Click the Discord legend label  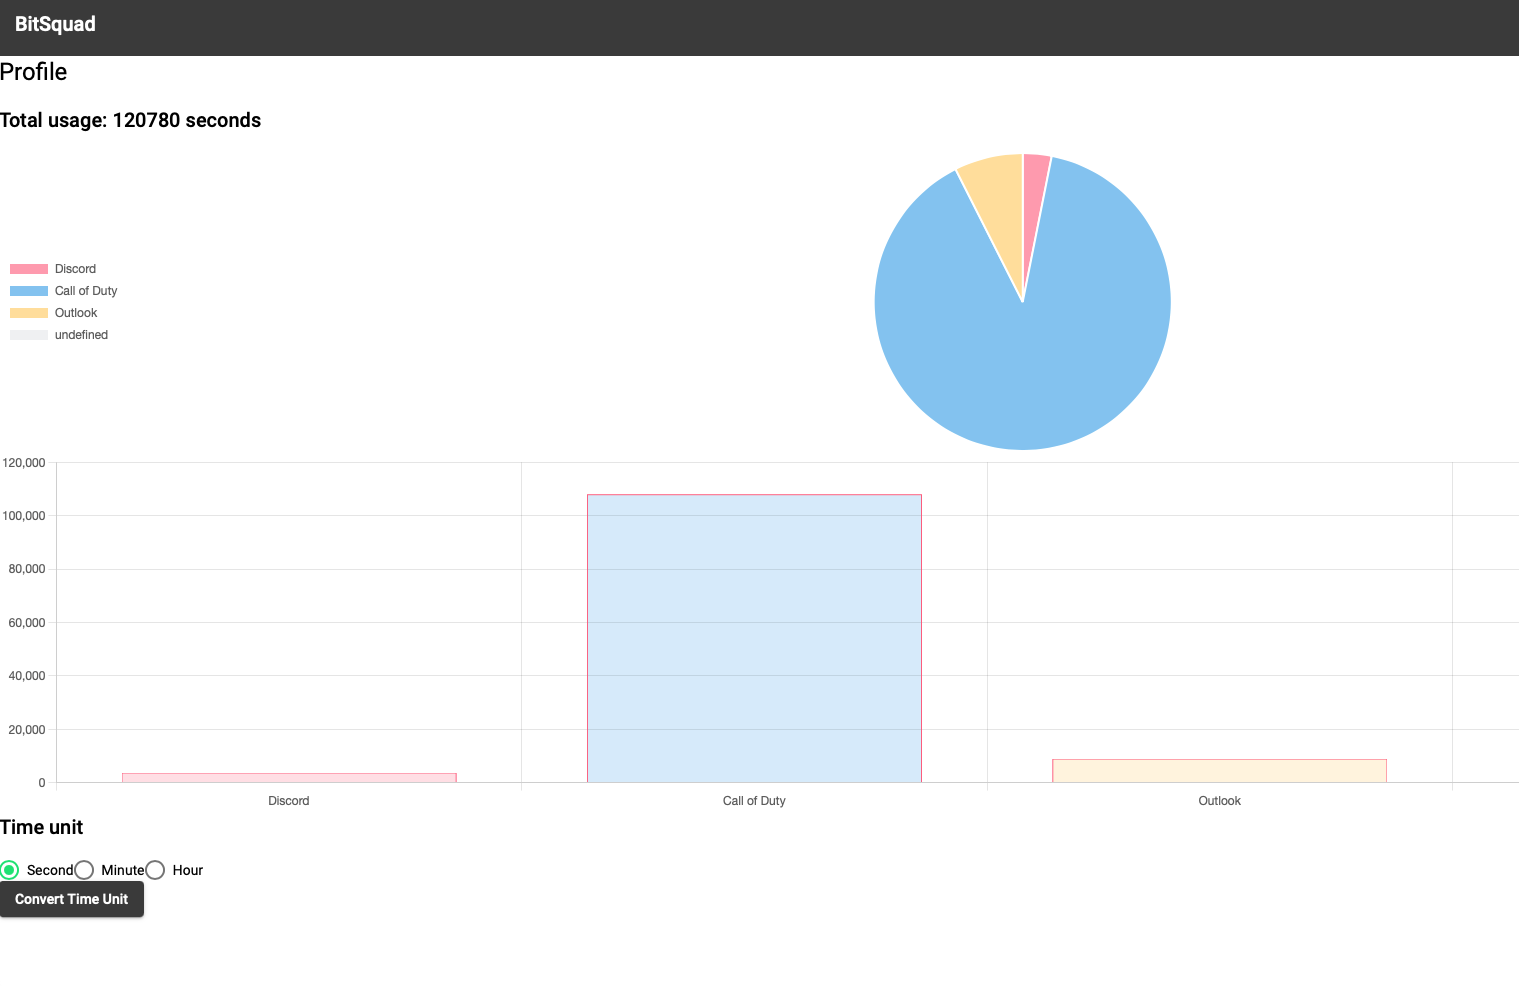(75, 269)
